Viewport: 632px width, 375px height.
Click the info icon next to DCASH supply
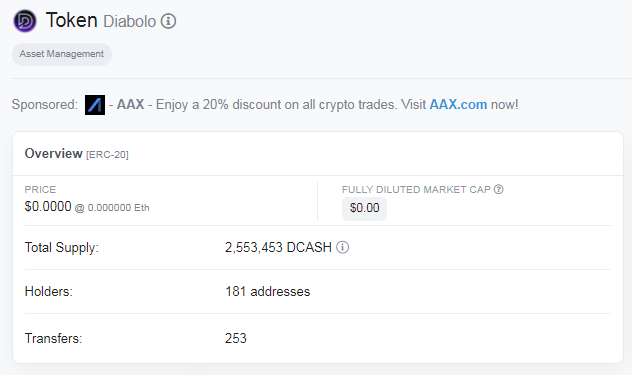pos(343,247)
